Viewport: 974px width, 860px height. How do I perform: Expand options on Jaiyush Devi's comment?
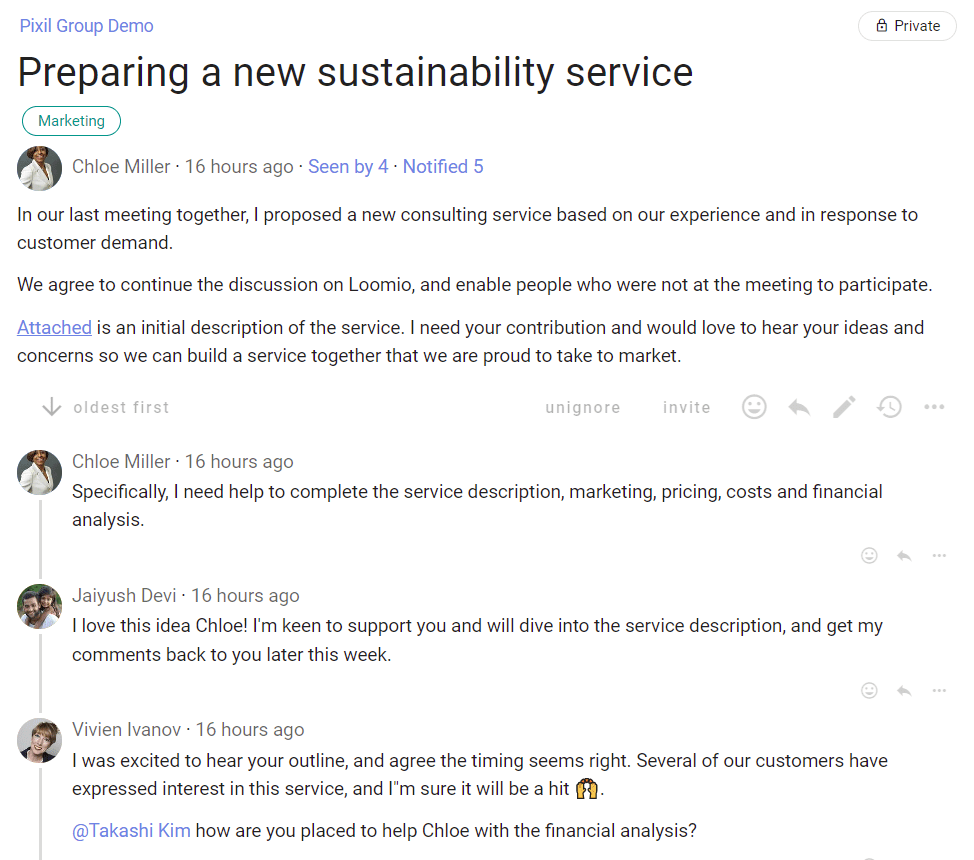point(939,690)
